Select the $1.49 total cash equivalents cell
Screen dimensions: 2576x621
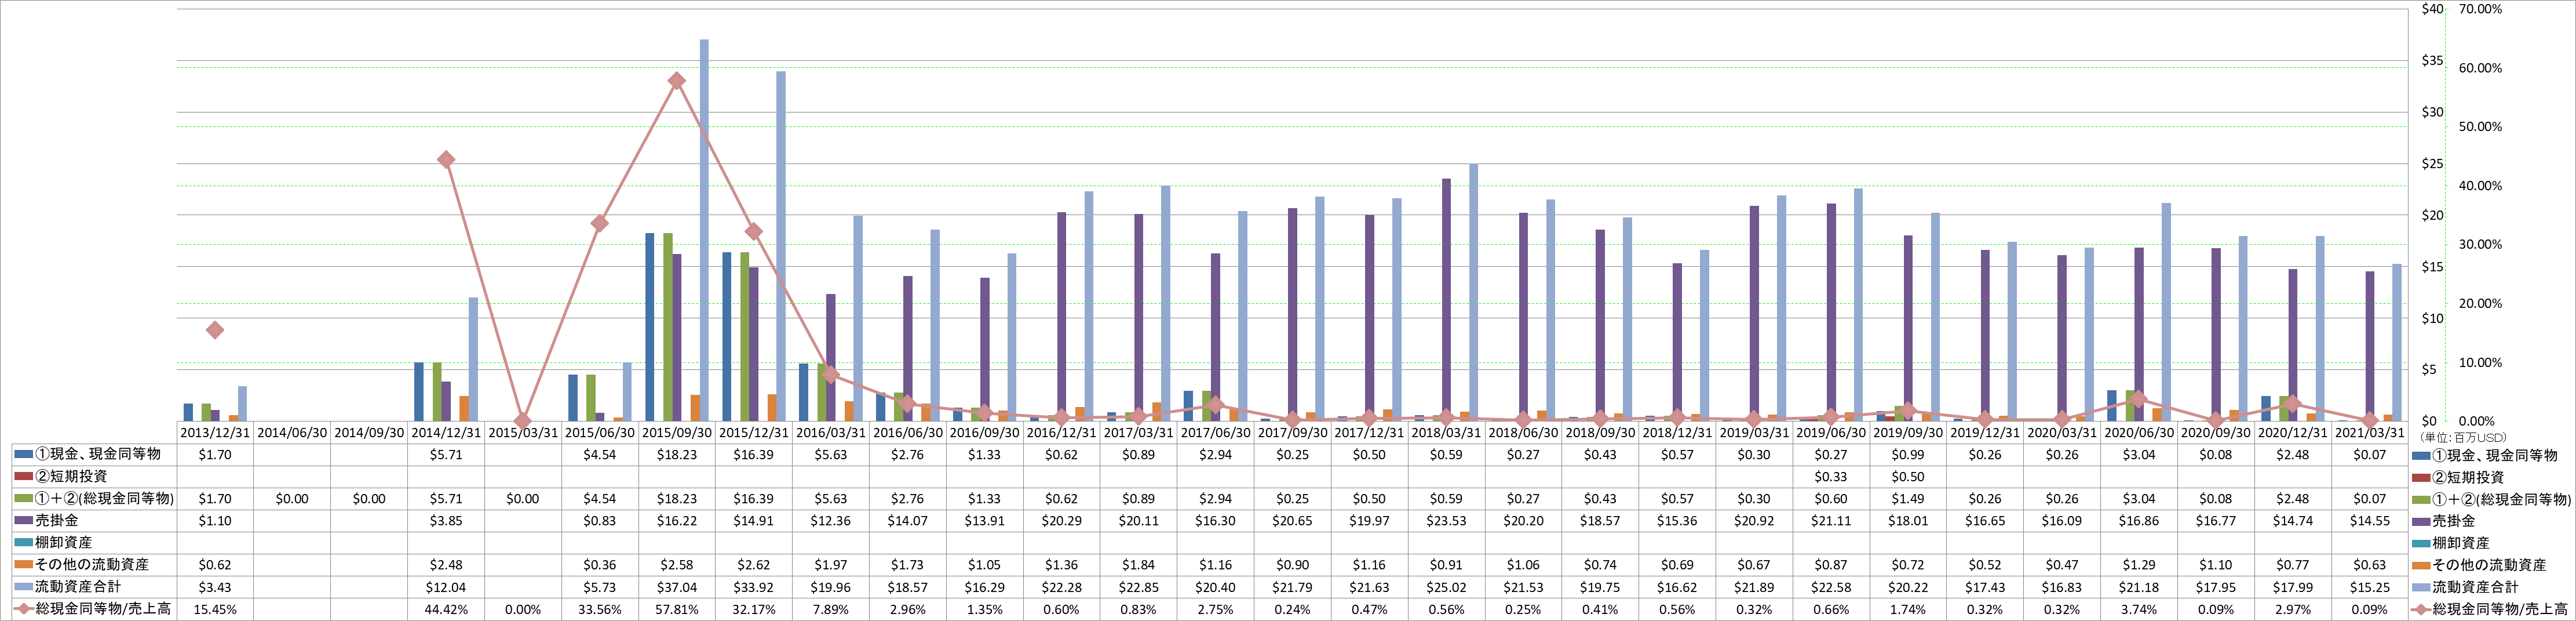1908,499
